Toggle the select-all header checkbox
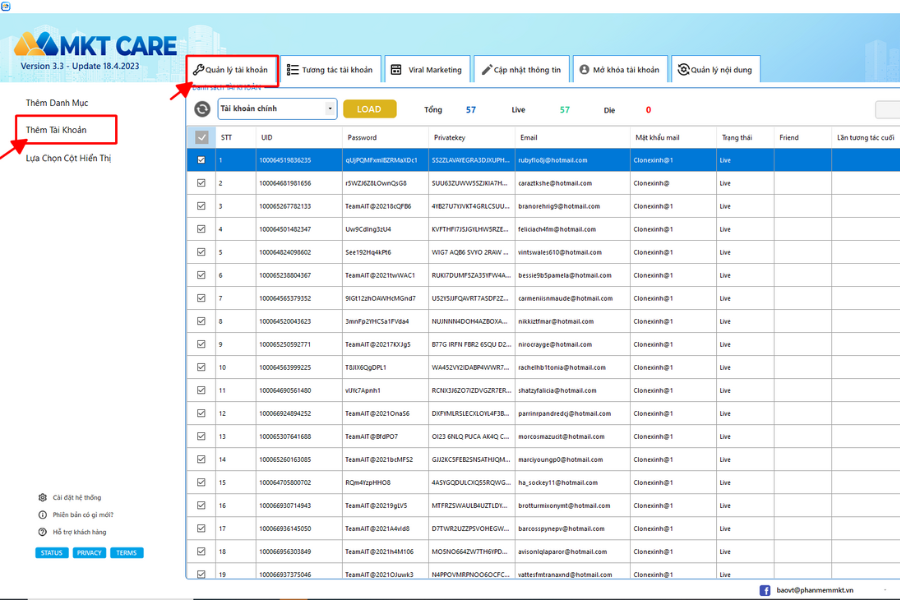Screen dimensions: 900x600 pyautogui.click(x=202, y=137)
